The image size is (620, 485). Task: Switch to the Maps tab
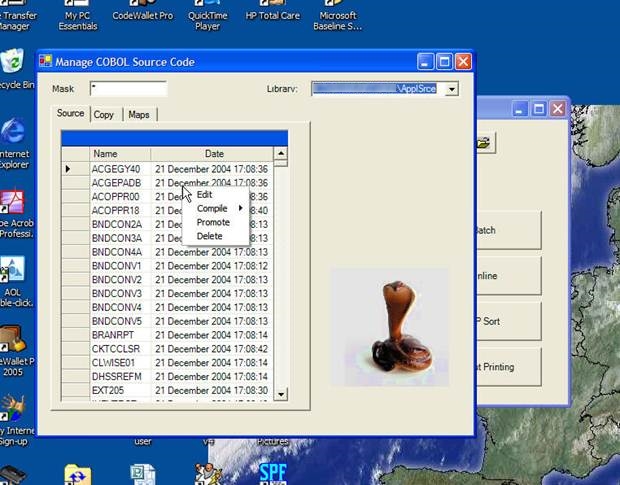(139, 115)
